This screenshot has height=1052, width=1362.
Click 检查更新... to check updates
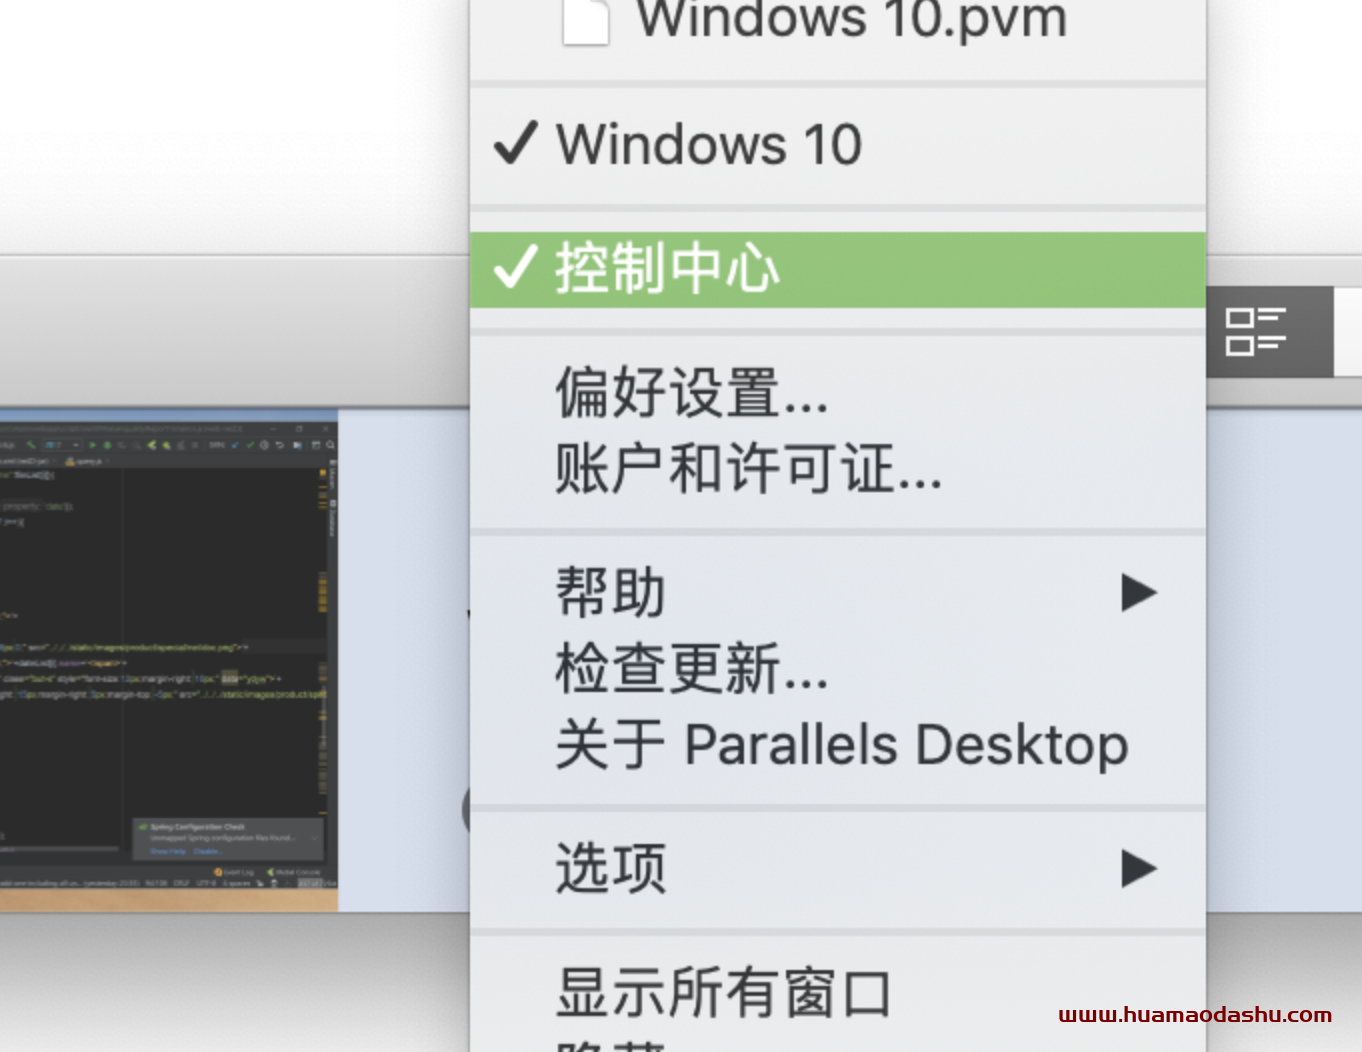tap(838, 668)
